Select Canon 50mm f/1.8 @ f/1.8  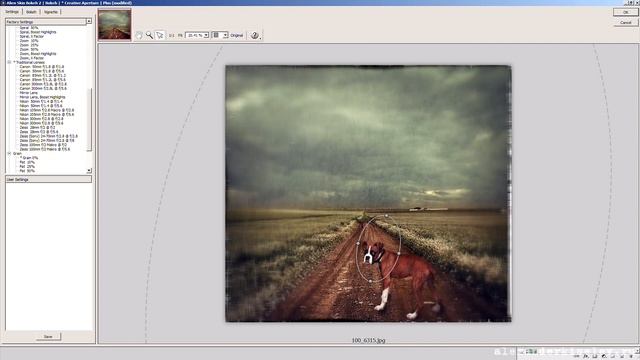(x=42, y=67)
